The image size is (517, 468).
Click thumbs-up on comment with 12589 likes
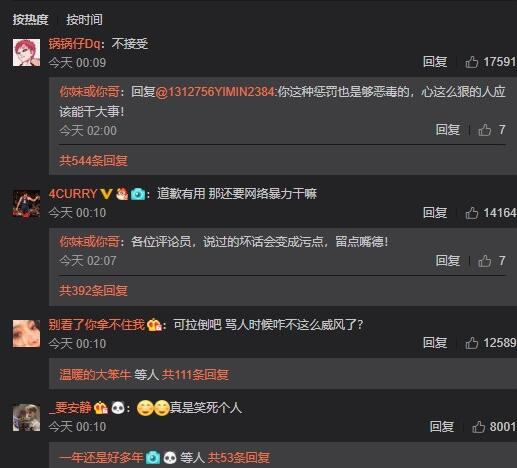[472, 343]
